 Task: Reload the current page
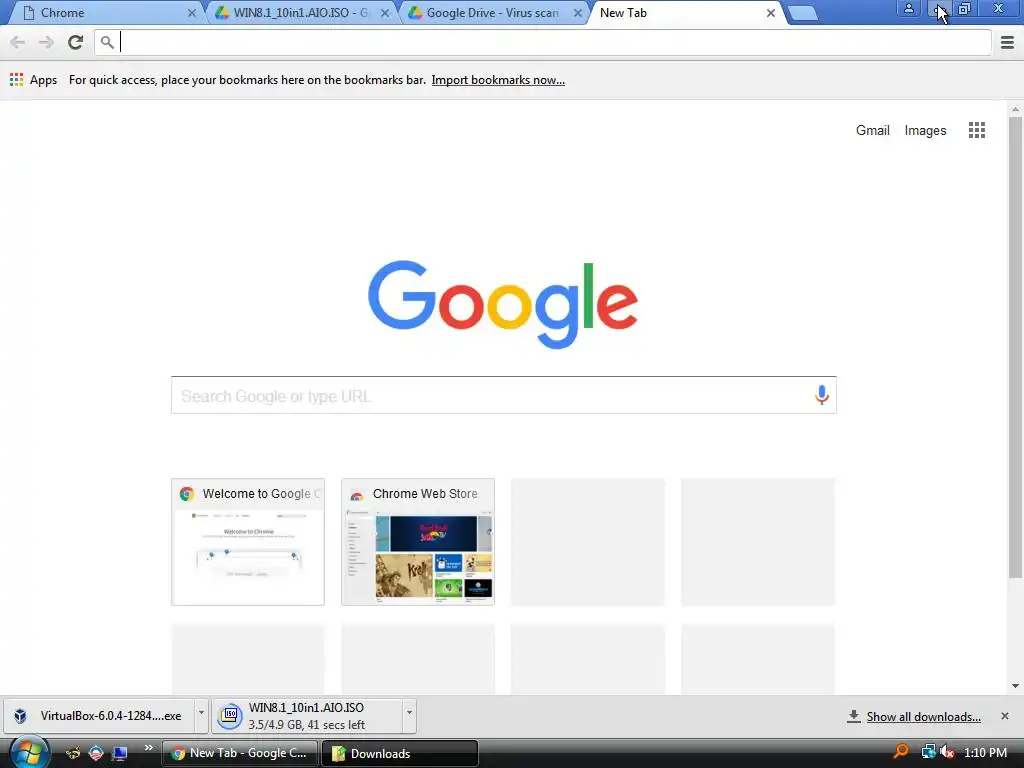75,42
